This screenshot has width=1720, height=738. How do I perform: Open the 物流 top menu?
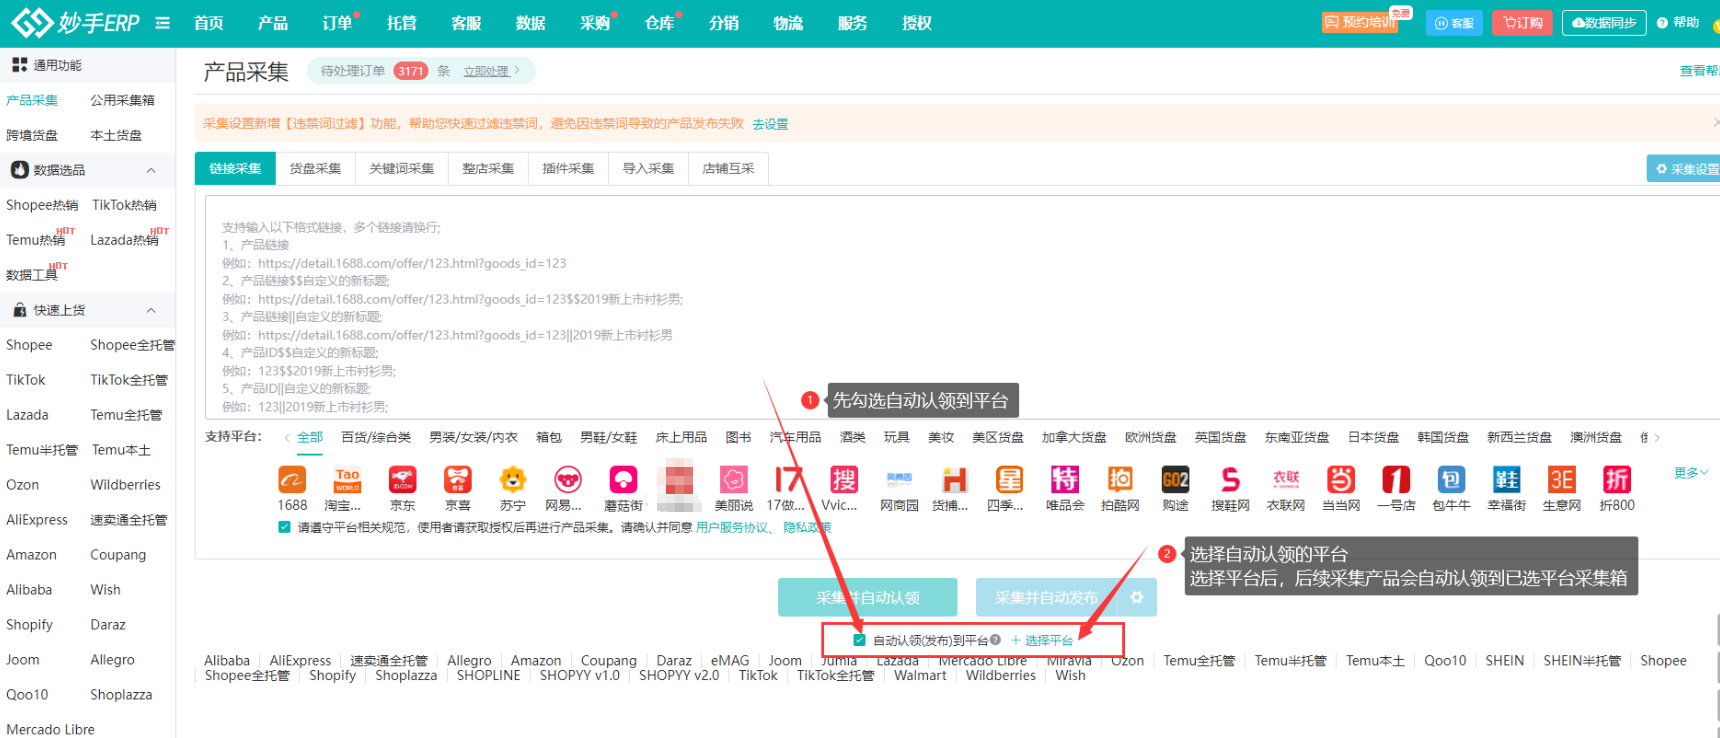[788, 23]
